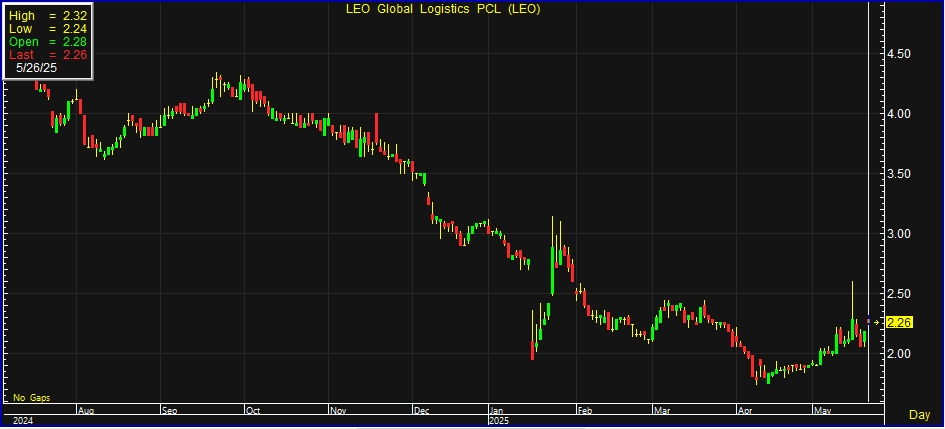Click the 3.00 price axis label
The width and height of the screenshot is (945, 429).
click(899, 233)
